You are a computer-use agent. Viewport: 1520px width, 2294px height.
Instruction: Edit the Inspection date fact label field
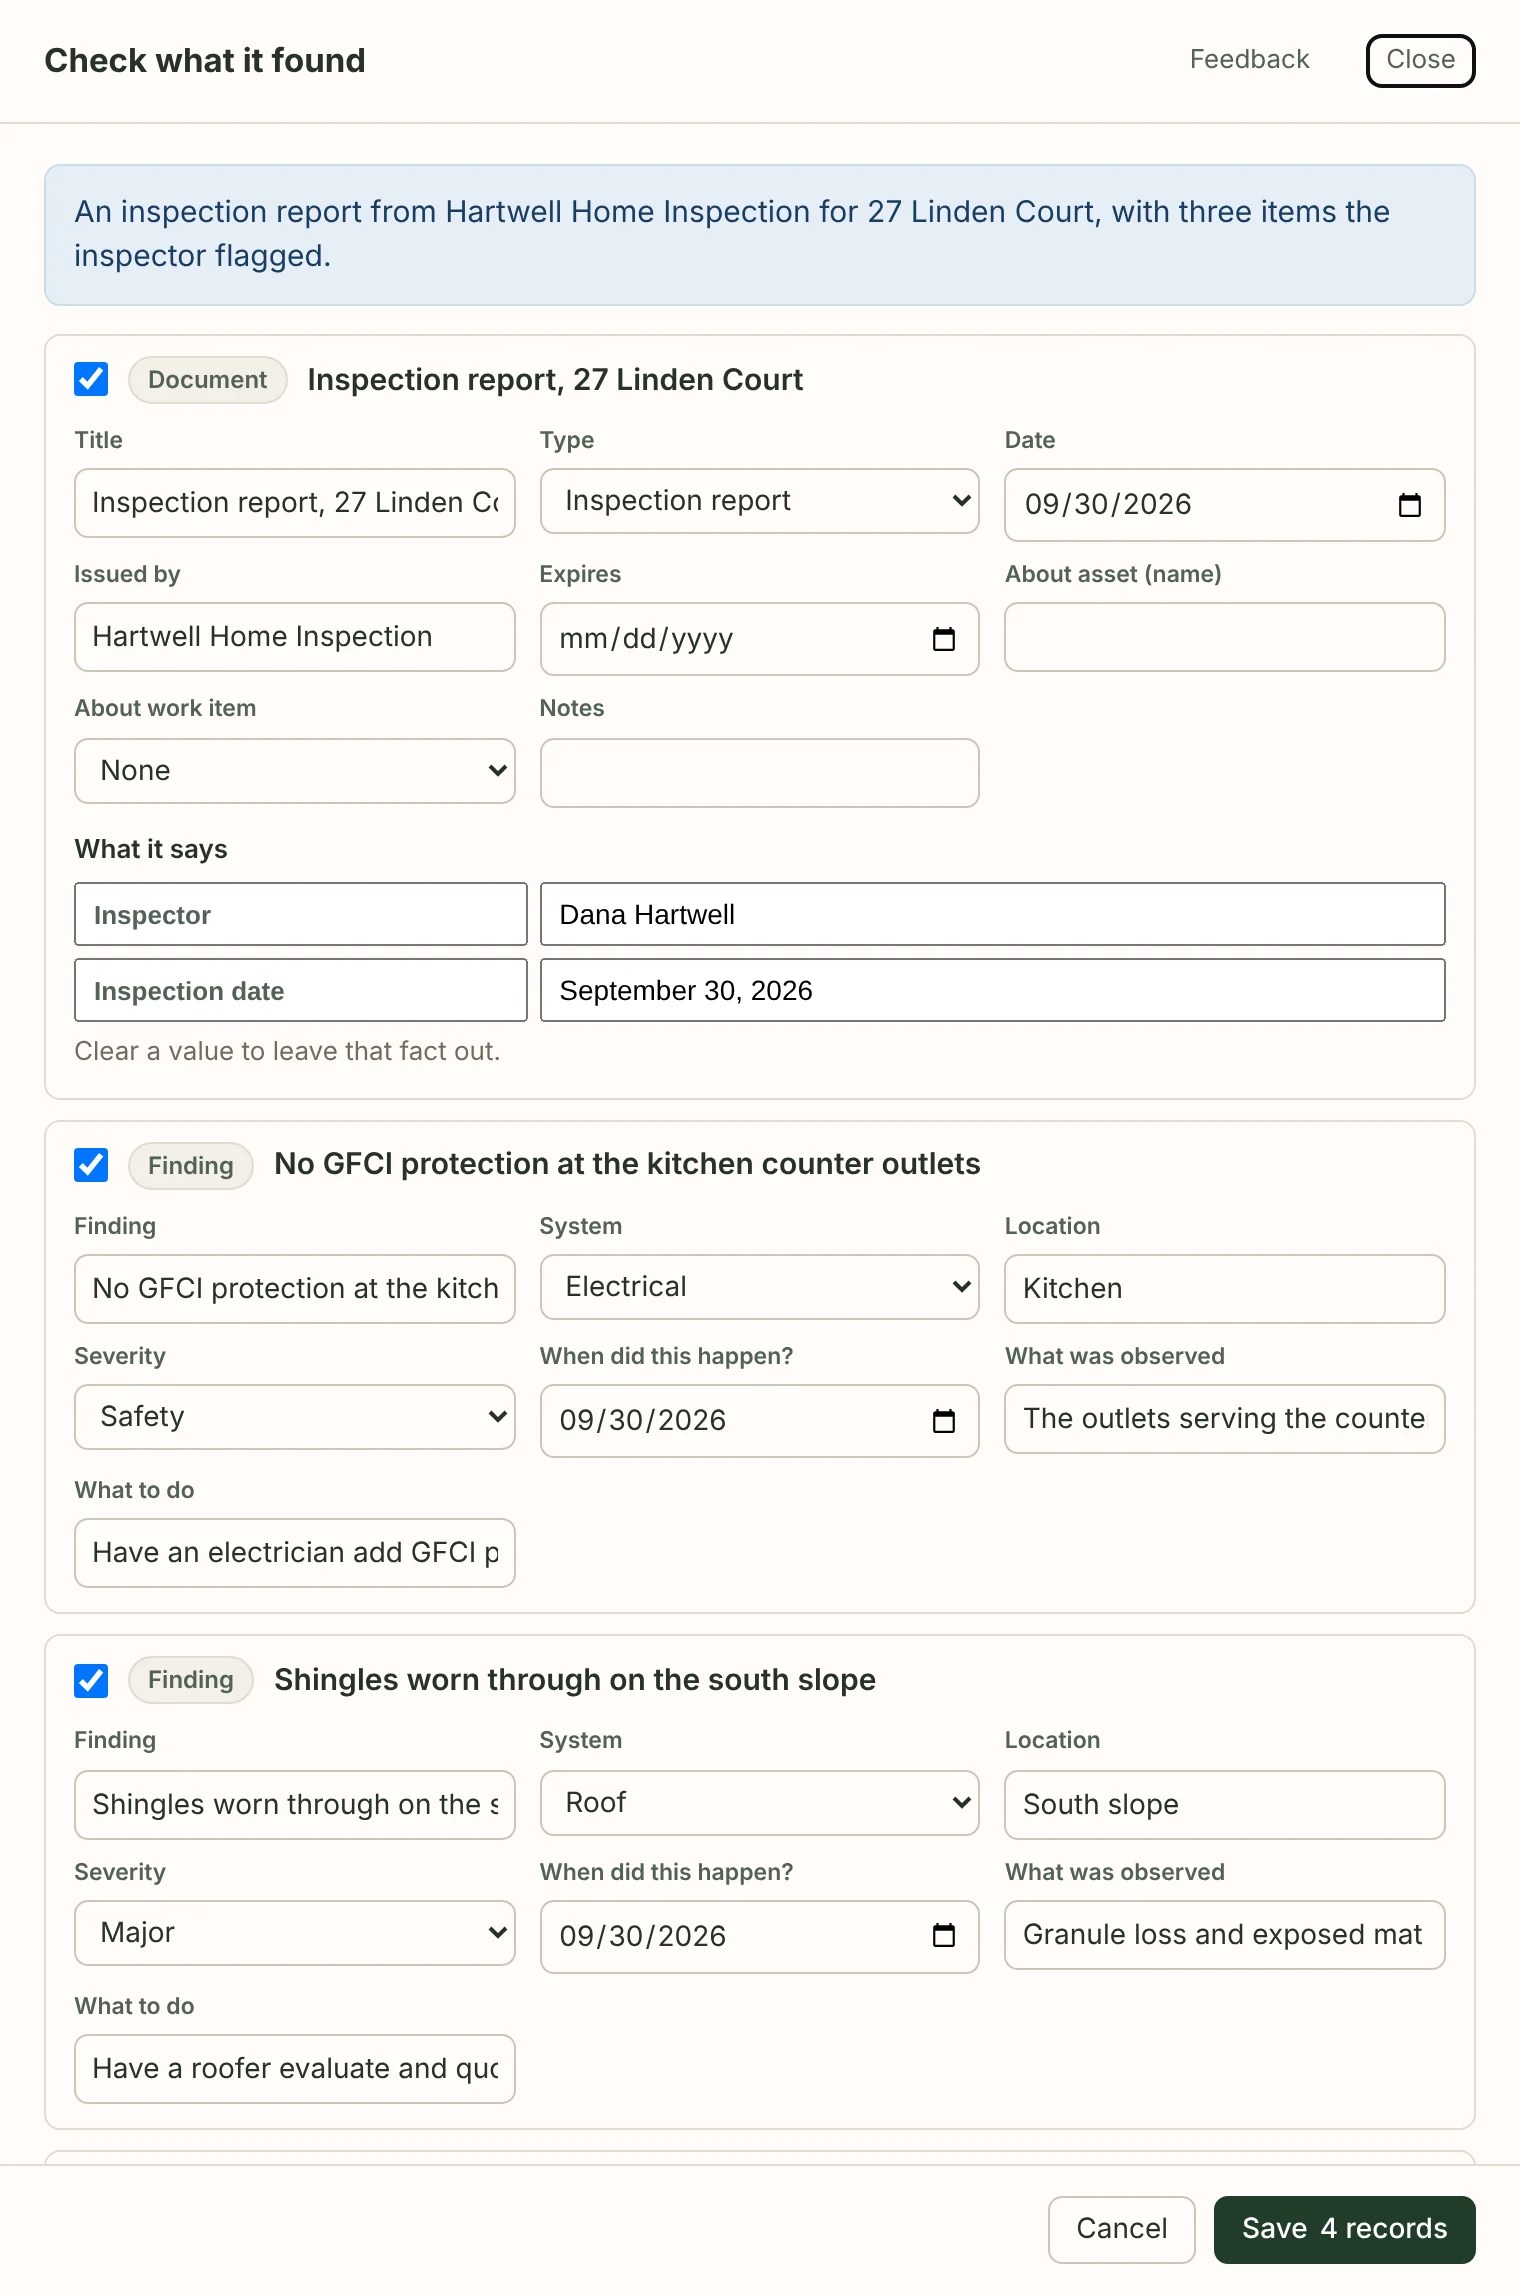(301, 990)
